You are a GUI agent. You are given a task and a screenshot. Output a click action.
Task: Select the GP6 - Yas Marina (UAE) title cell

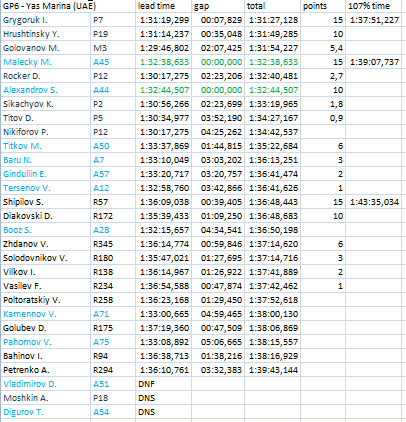(68, 6)
